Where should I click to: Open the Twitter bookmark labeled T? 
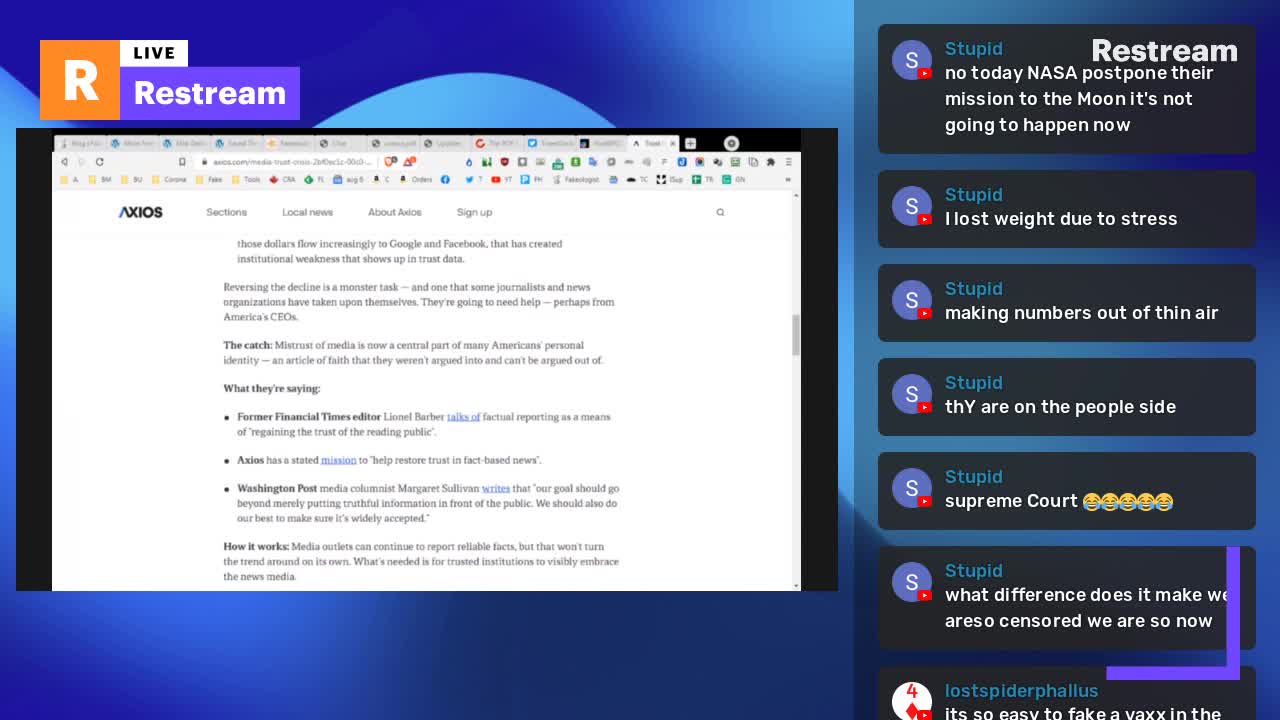pos(472,180)
